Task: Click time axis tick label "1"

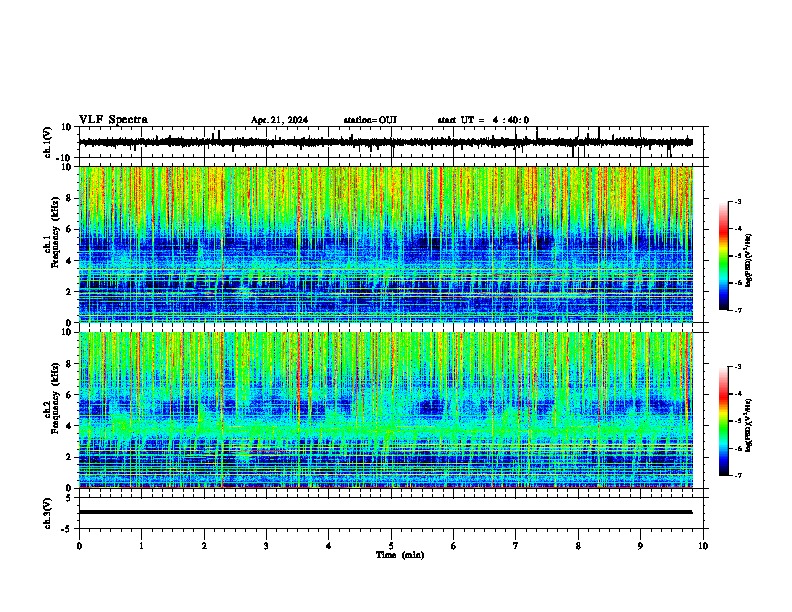Action: pos(141,546)
